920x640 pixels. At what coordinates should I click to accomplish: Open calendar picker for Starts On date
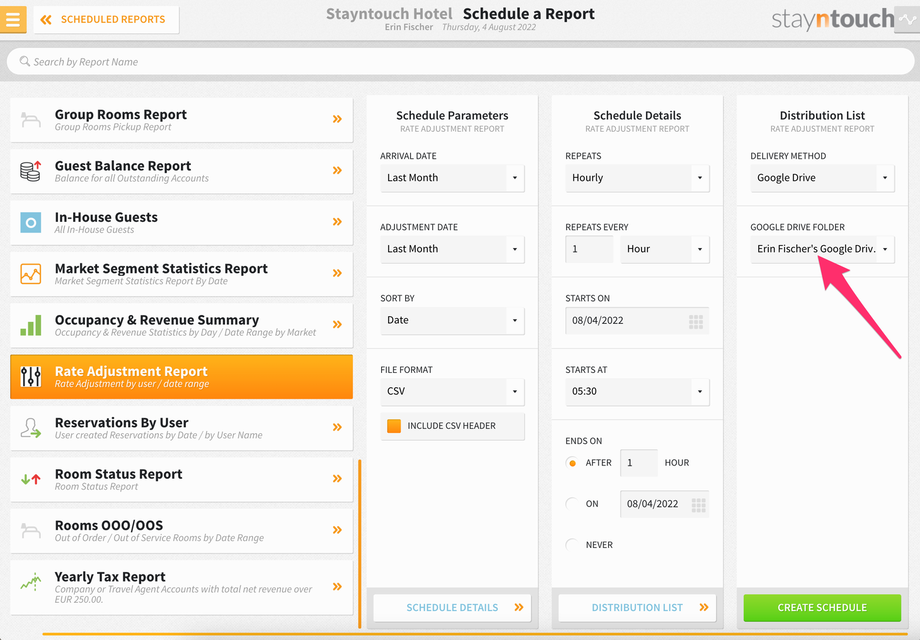(696, 321)
